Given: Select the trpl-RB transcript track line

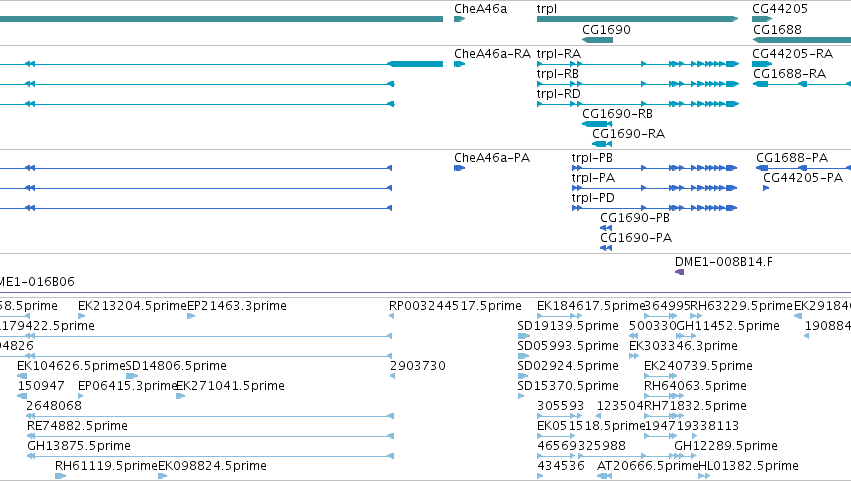Looking at the screenshot, I should [x=638, y=84].
